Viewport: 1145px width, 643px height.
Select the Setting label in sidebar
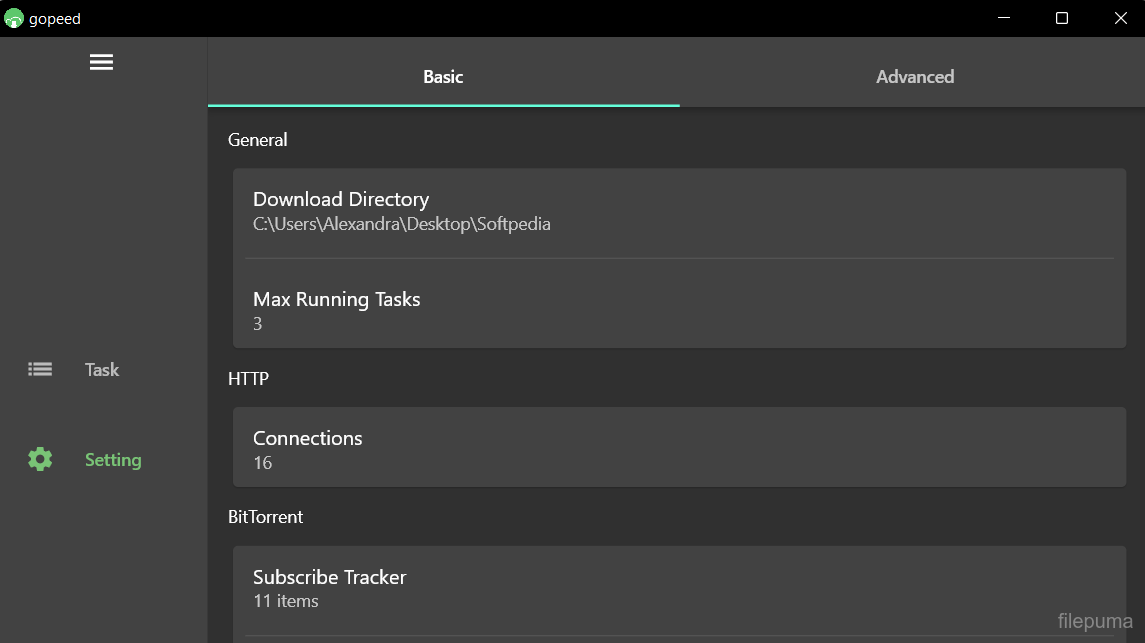click(x=113, y=460)
